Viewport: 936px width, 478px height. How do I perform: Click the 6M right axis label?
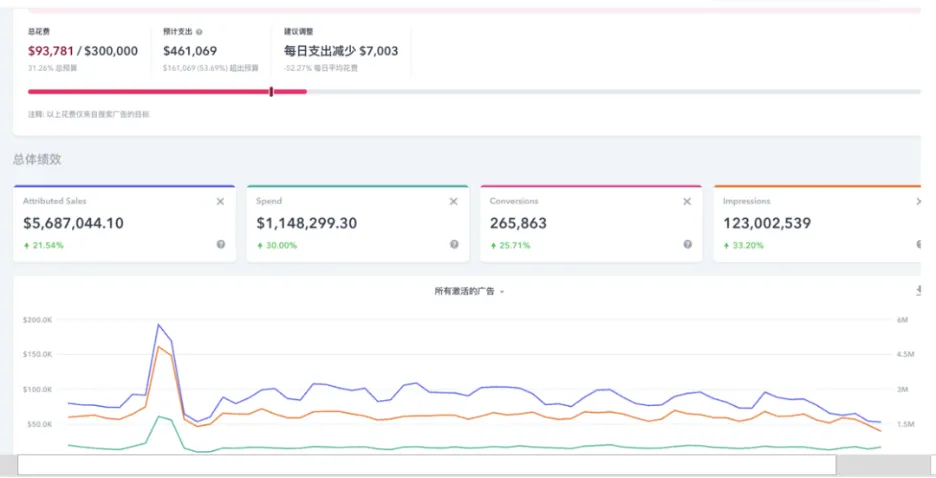tap(902, 320)
